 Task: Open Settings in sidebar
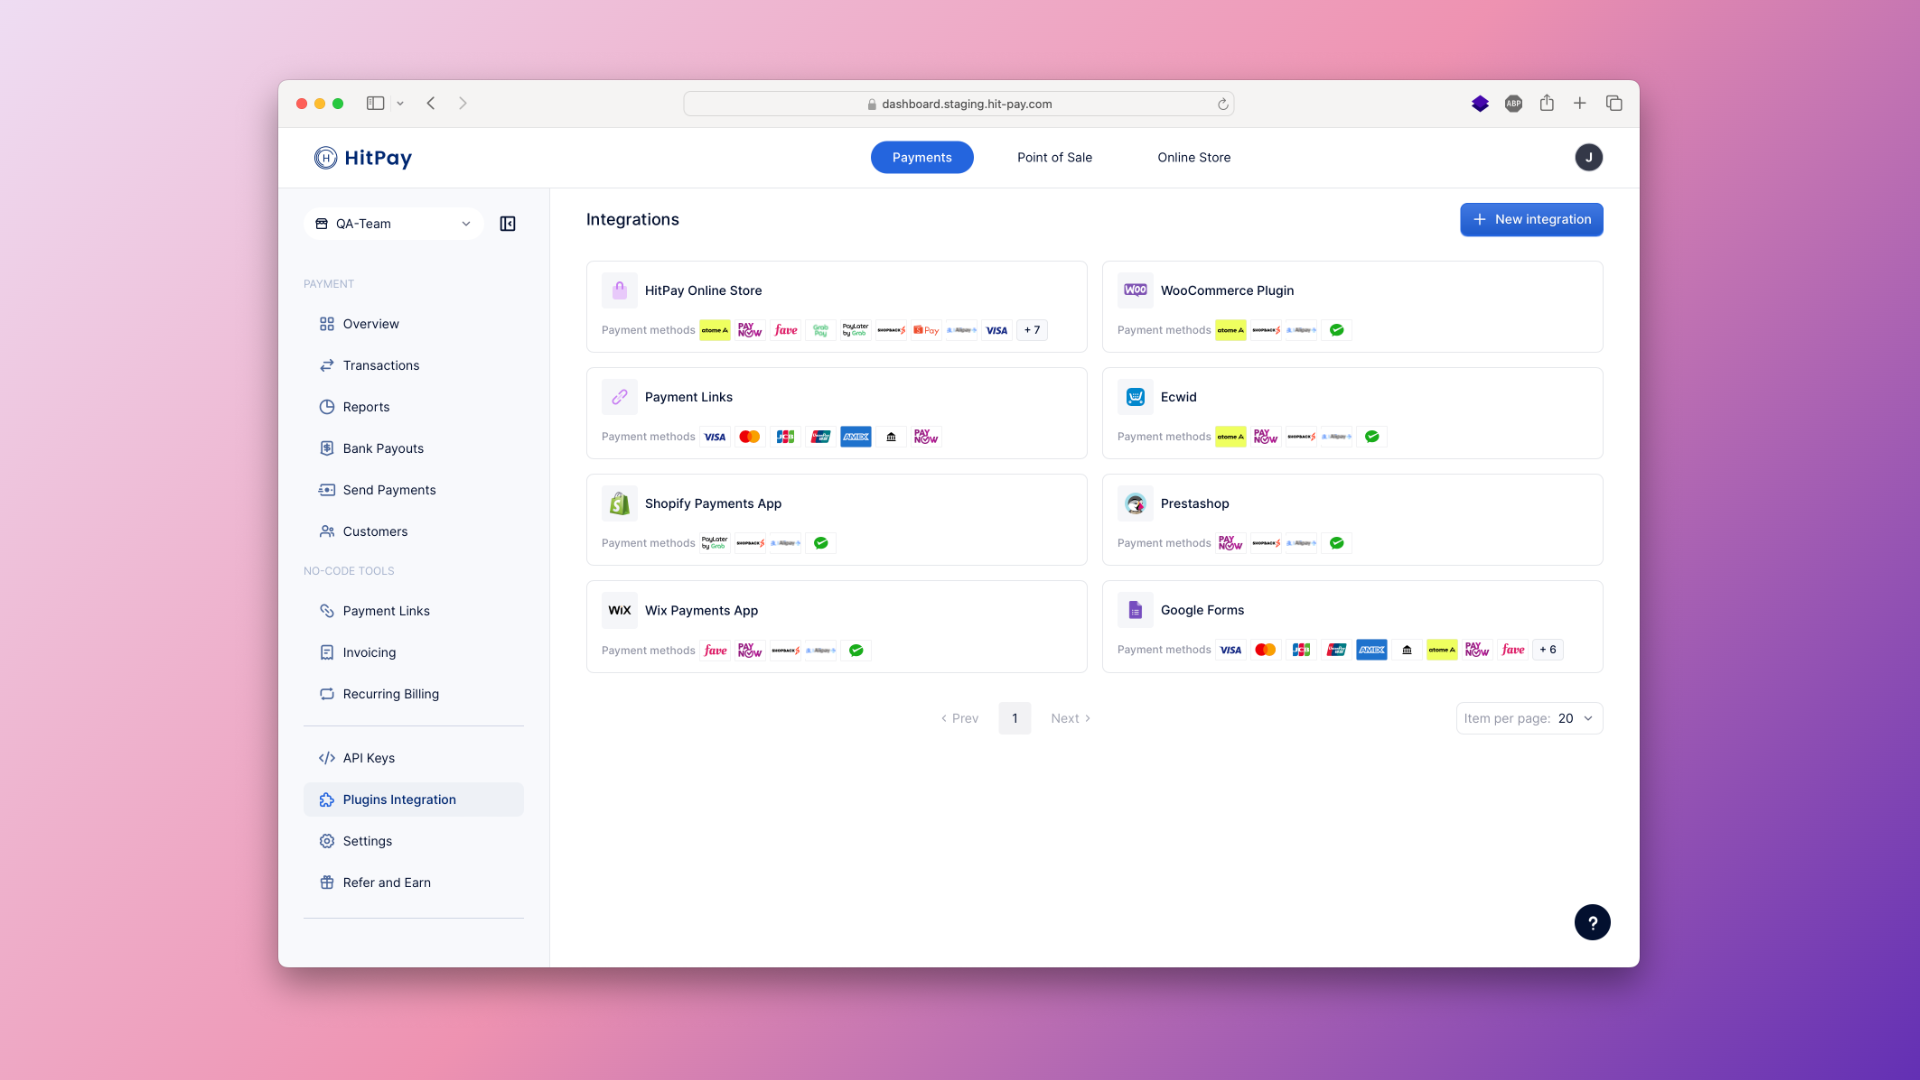[x=413, y=841]
